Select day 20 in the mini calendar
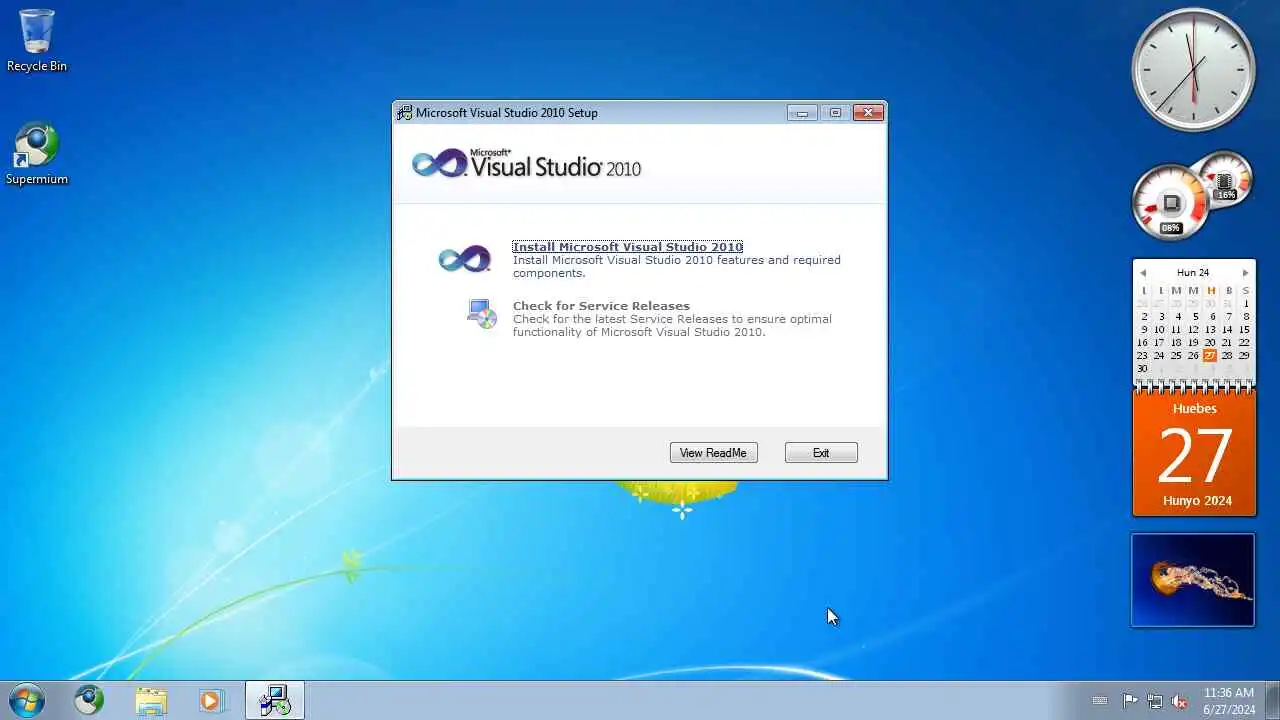The image size is (1280, 720). [1210, 342]
